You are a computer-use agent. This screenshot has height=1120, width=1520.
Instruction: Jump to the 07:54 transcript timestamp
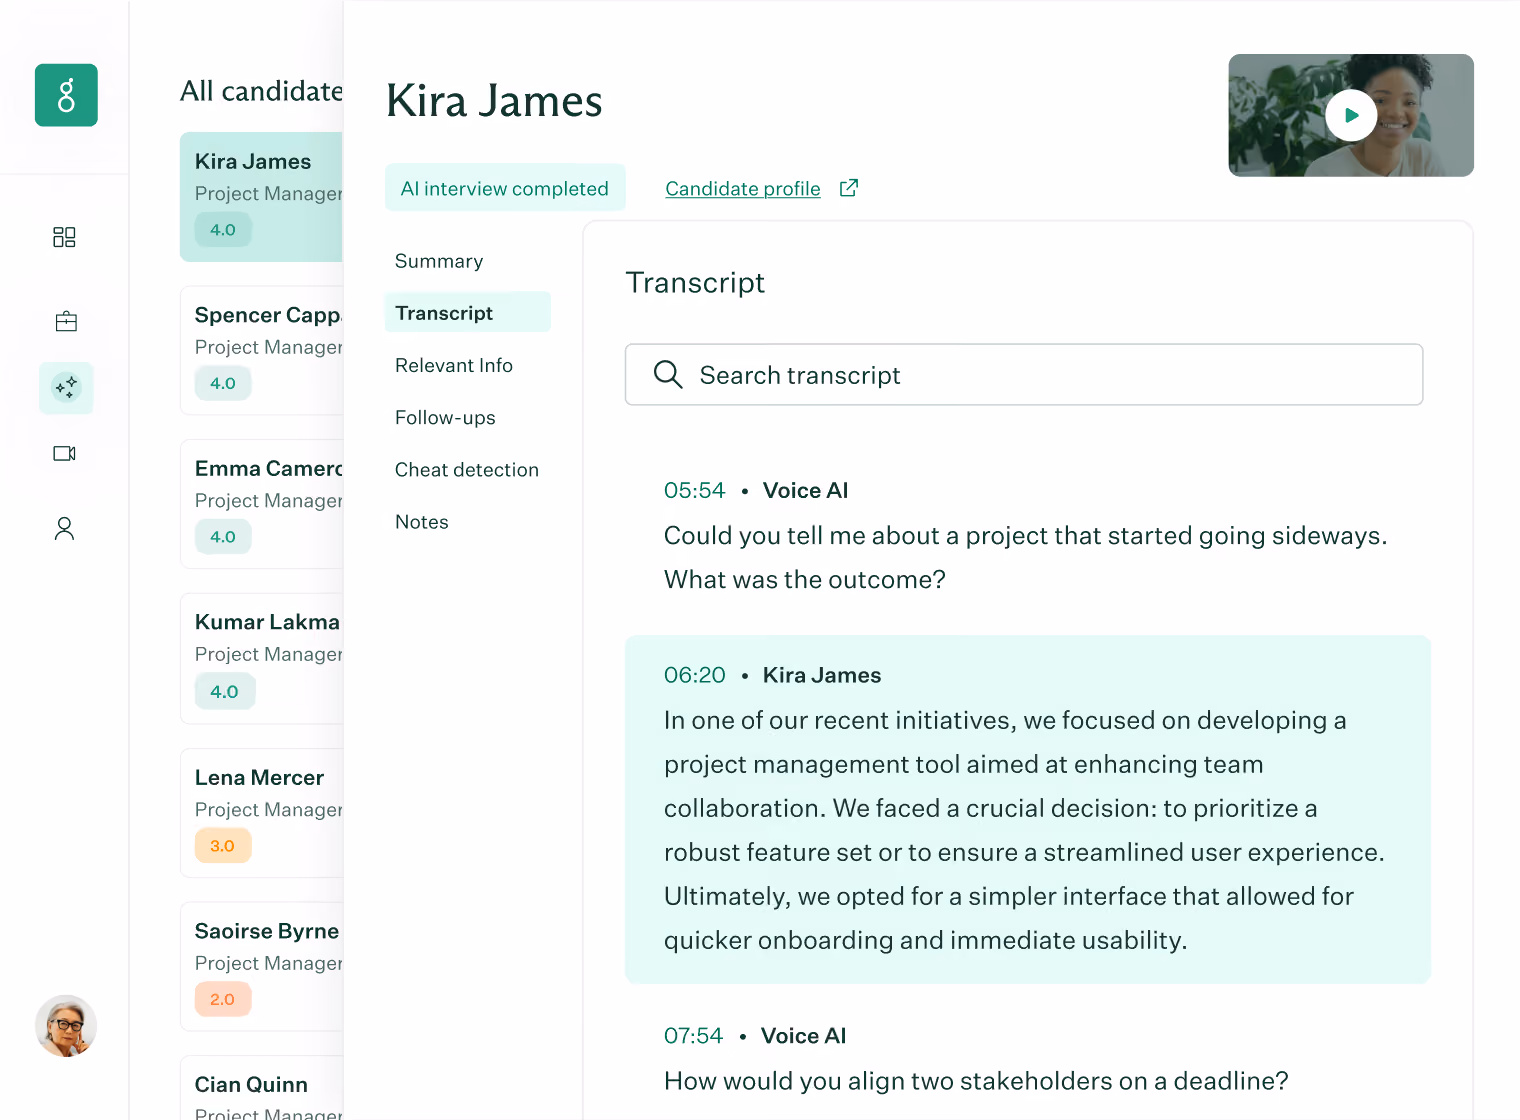pos(693,1036)
